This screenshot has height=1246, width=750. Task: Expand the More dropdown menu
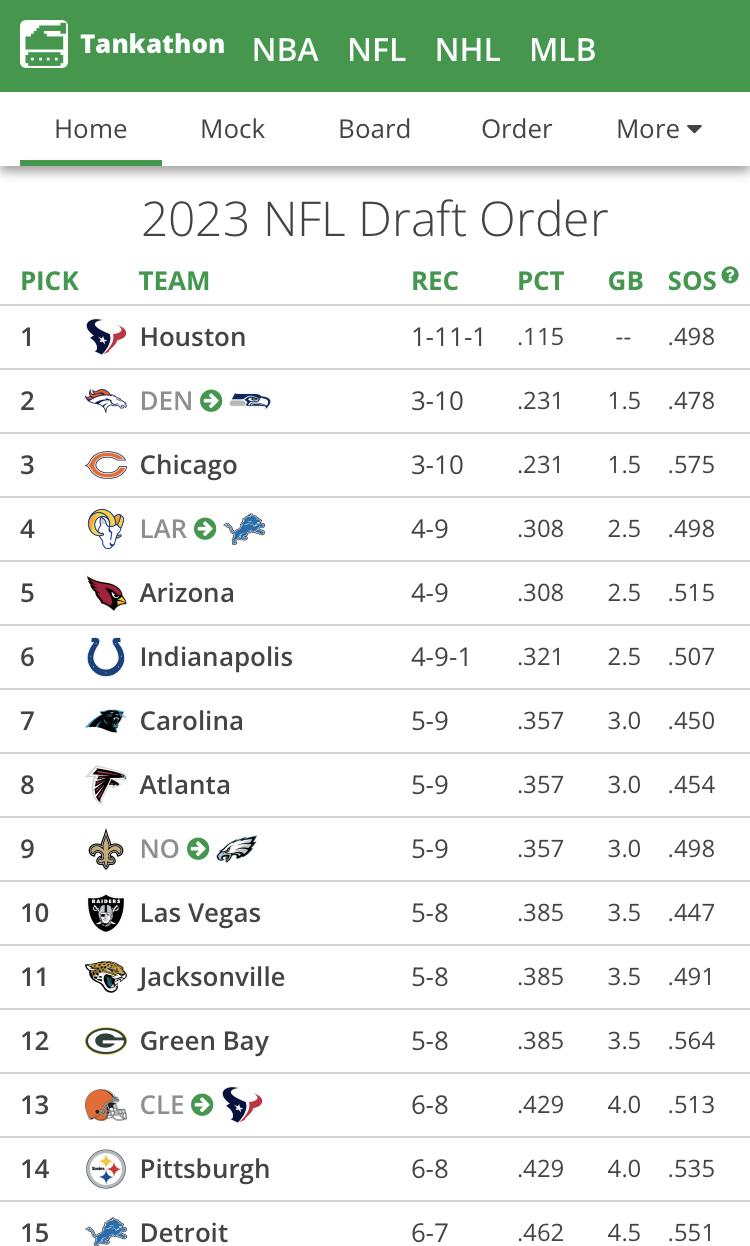click(x=659, y=129)
